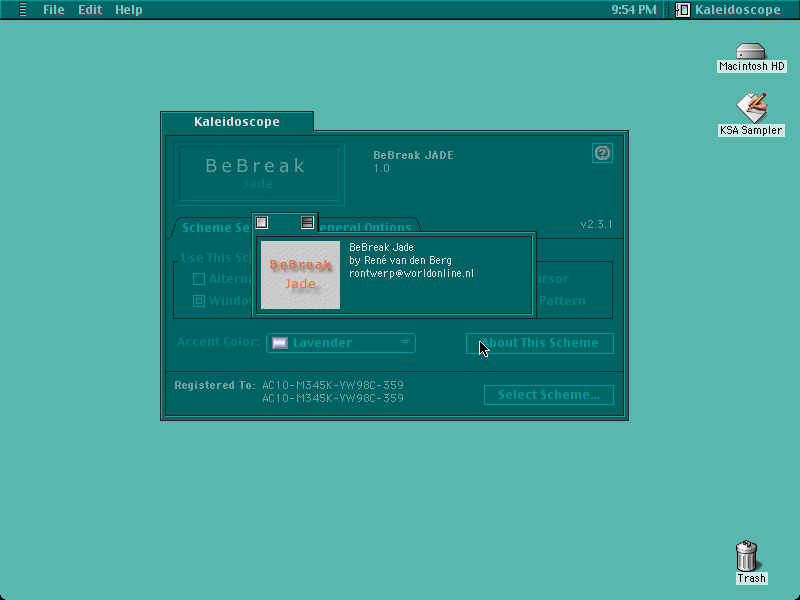Click the Kaleidoscope application menu icon
The width and height of the screenshot is (800, 600).
683,10
